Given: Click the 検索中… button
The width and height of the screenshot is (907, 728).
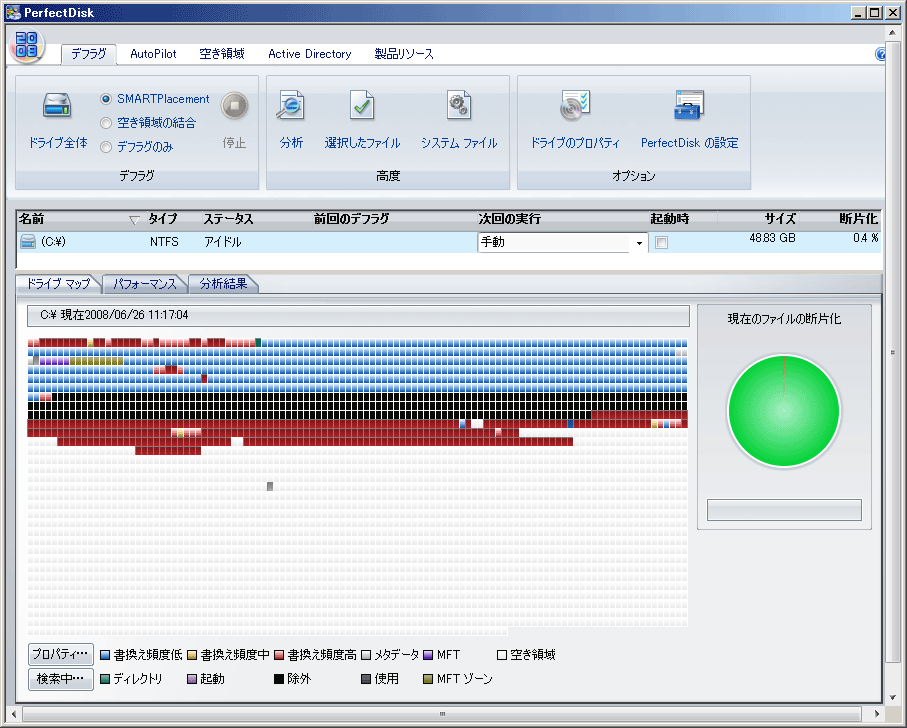Looking at the screenshot, I should coord(61,679).
